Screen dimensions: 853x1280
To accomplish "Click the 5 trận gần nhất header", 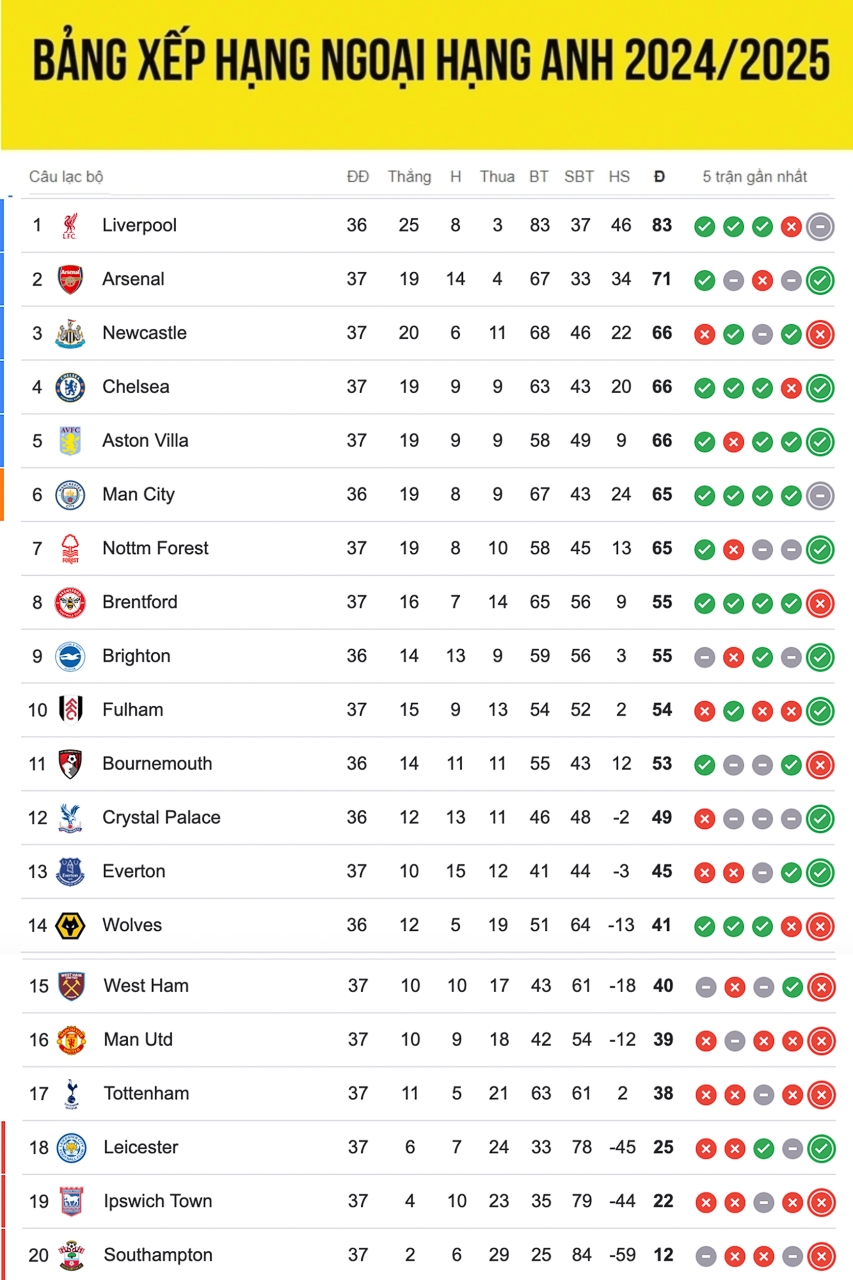I will point(755,177).
